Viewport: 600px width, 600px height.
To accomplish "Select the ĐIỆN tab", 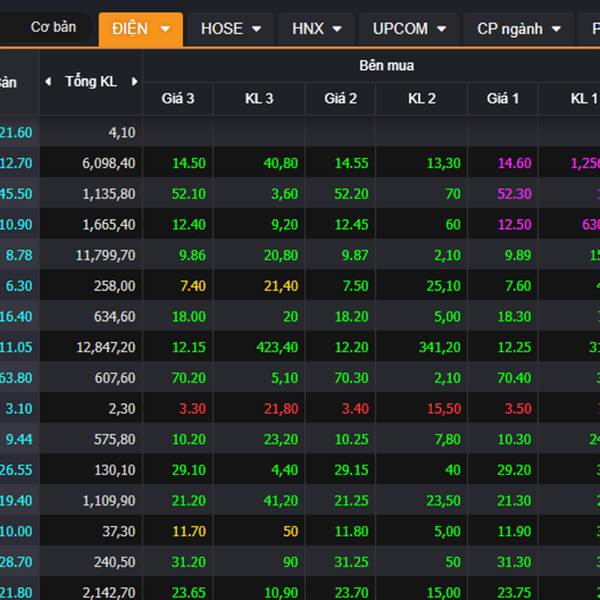I will tap(140, 29).
